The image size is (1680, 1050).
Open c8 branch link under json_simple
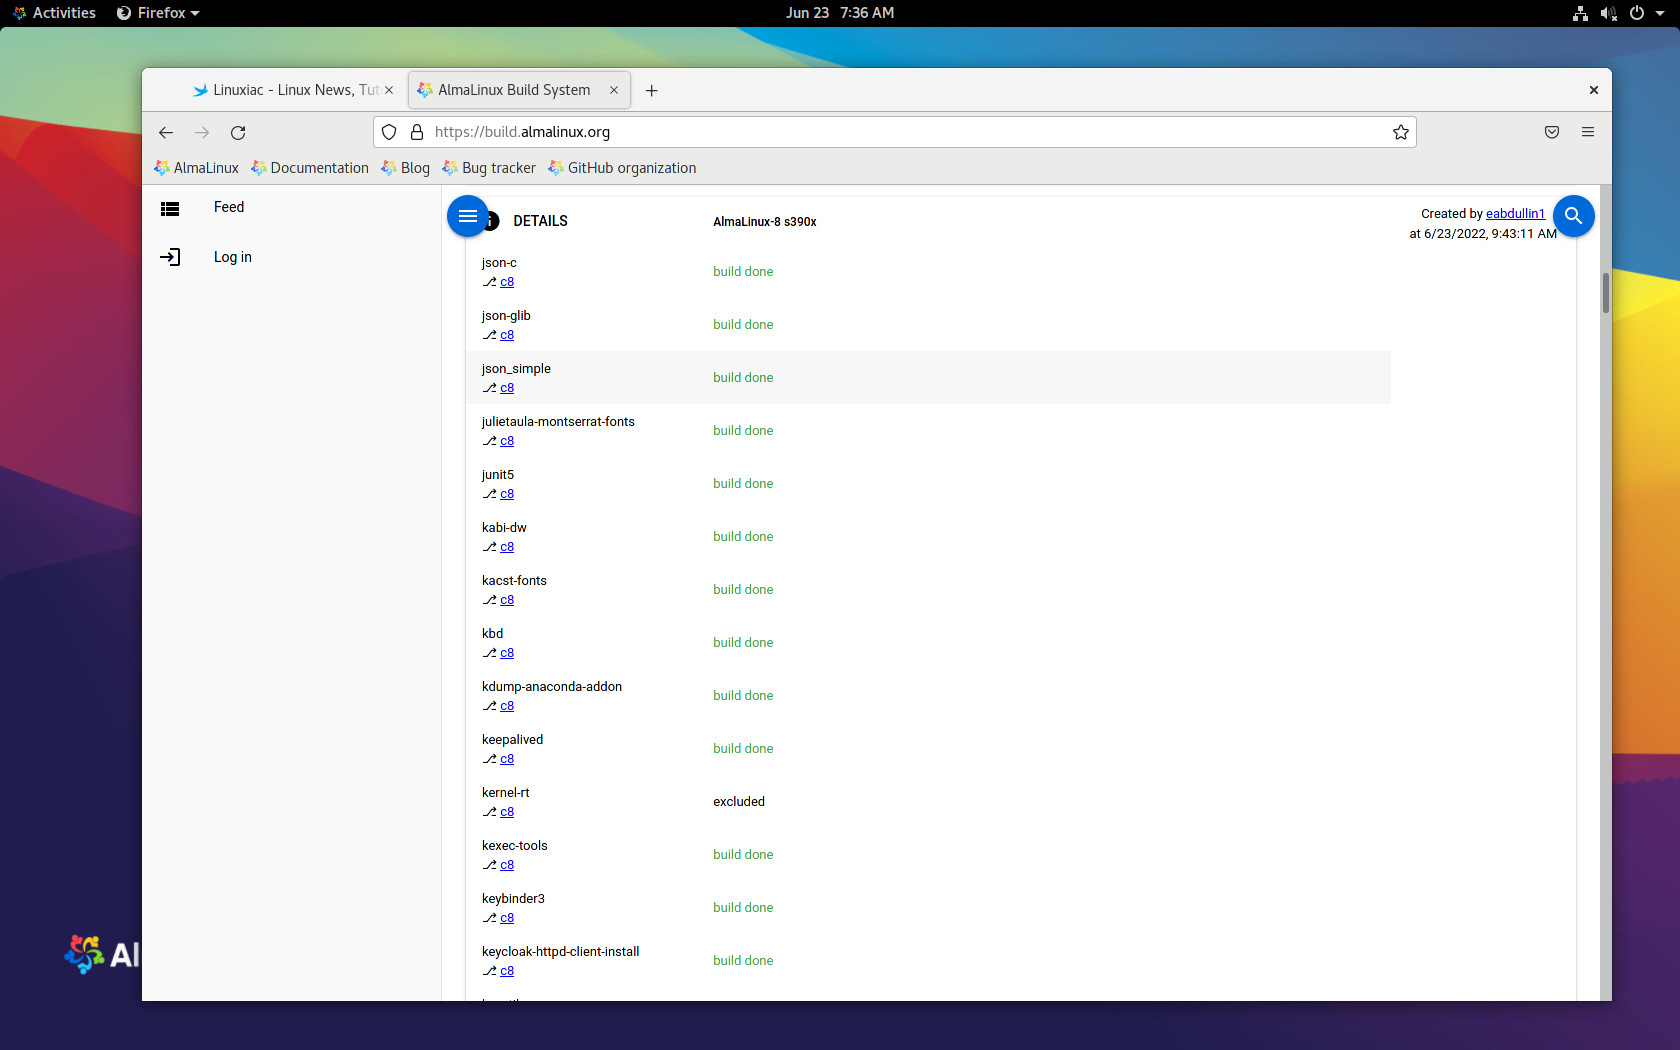tap(507, 388)
